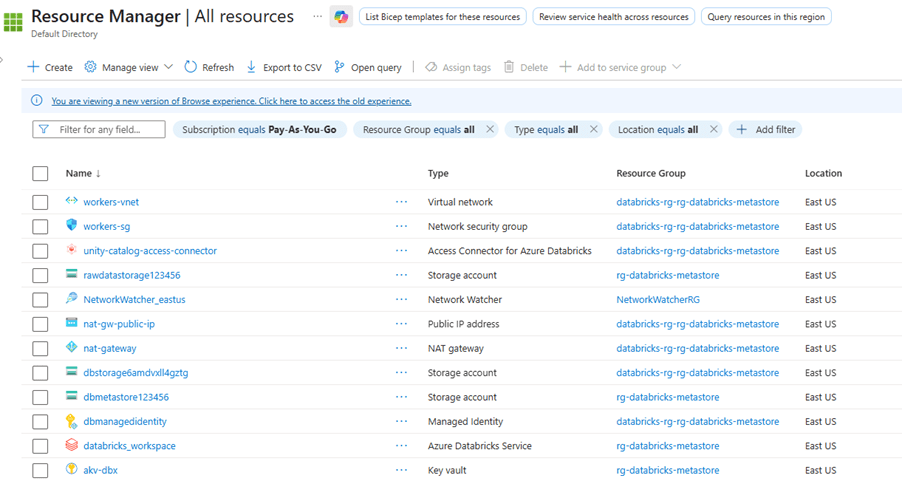Click the dbmanagedidentity key icon
The image size is (902, 481).
point(72,422)
